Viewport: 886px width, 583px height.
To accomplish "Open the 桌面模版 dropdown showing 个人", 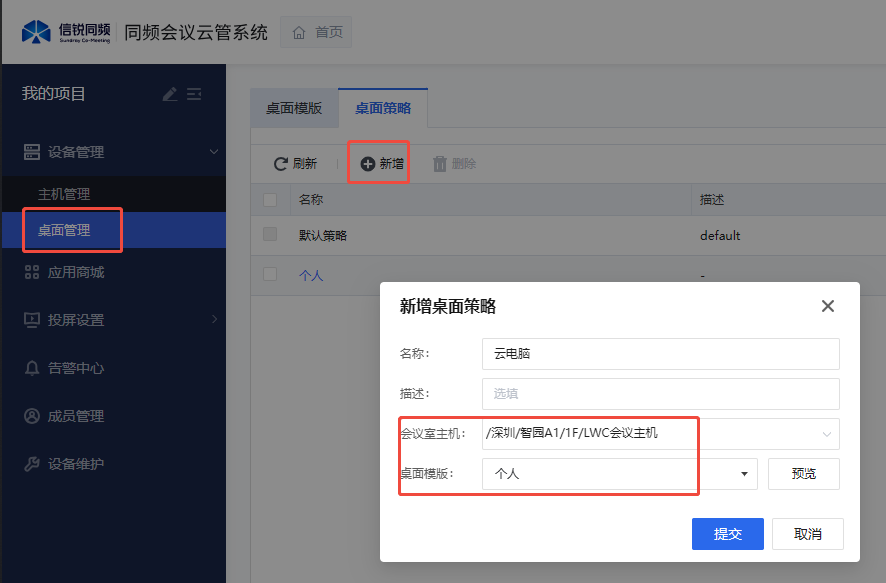I will 744,474.
